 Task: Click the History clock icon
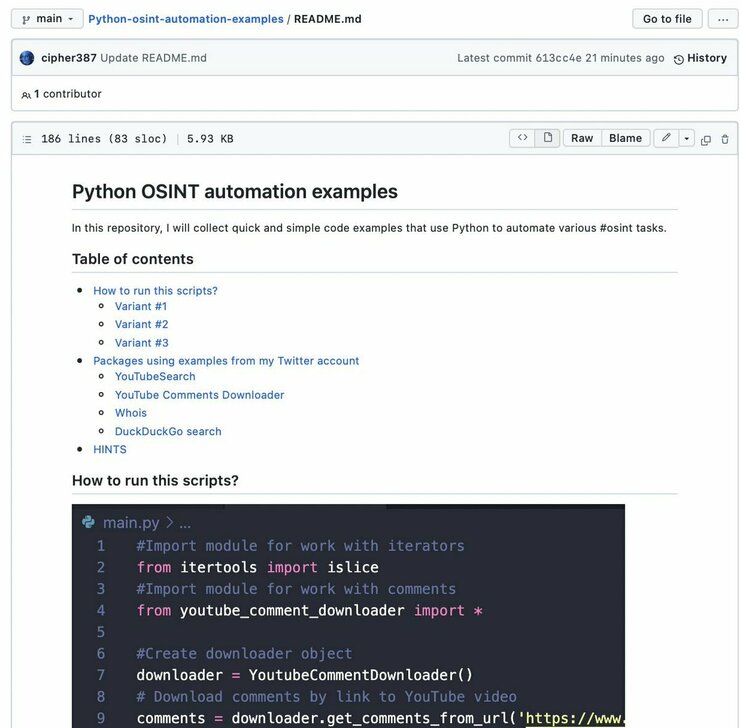[679, 59]
